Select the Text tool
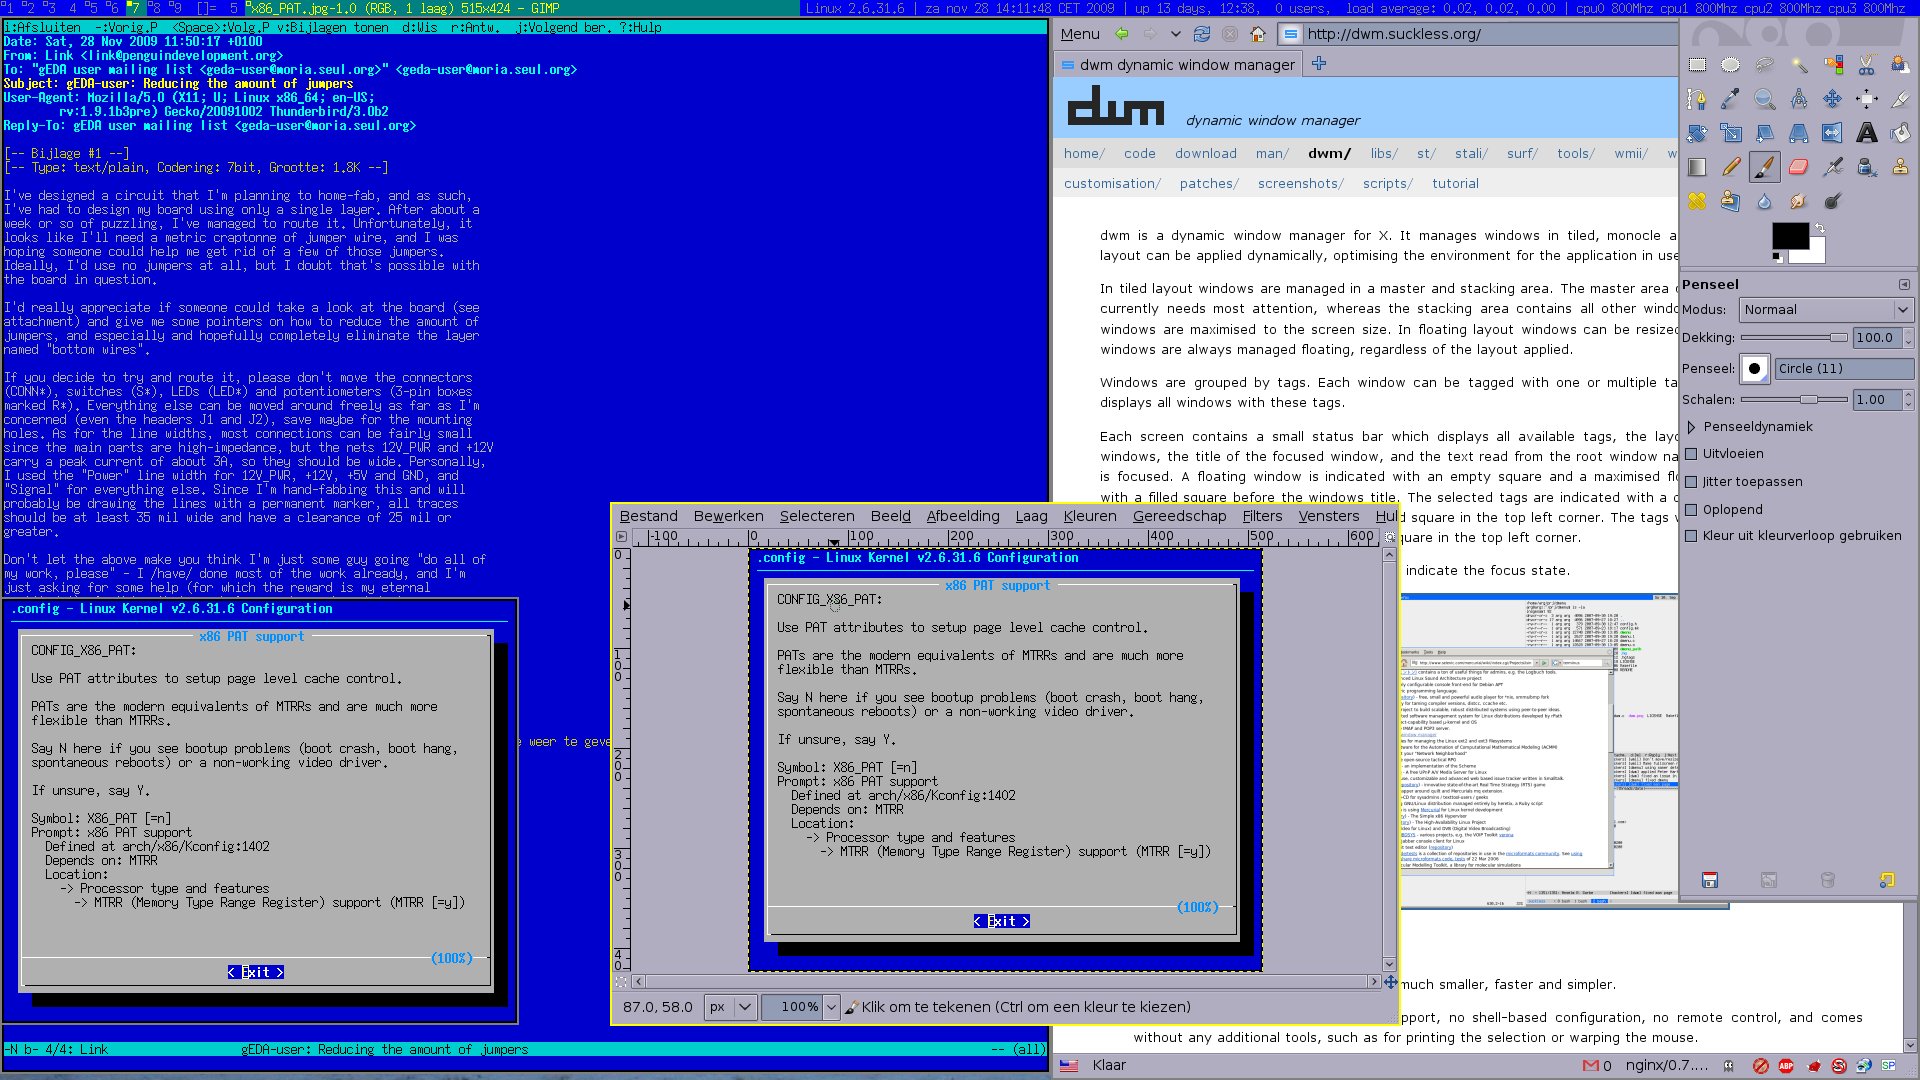 click(1867, 133)
